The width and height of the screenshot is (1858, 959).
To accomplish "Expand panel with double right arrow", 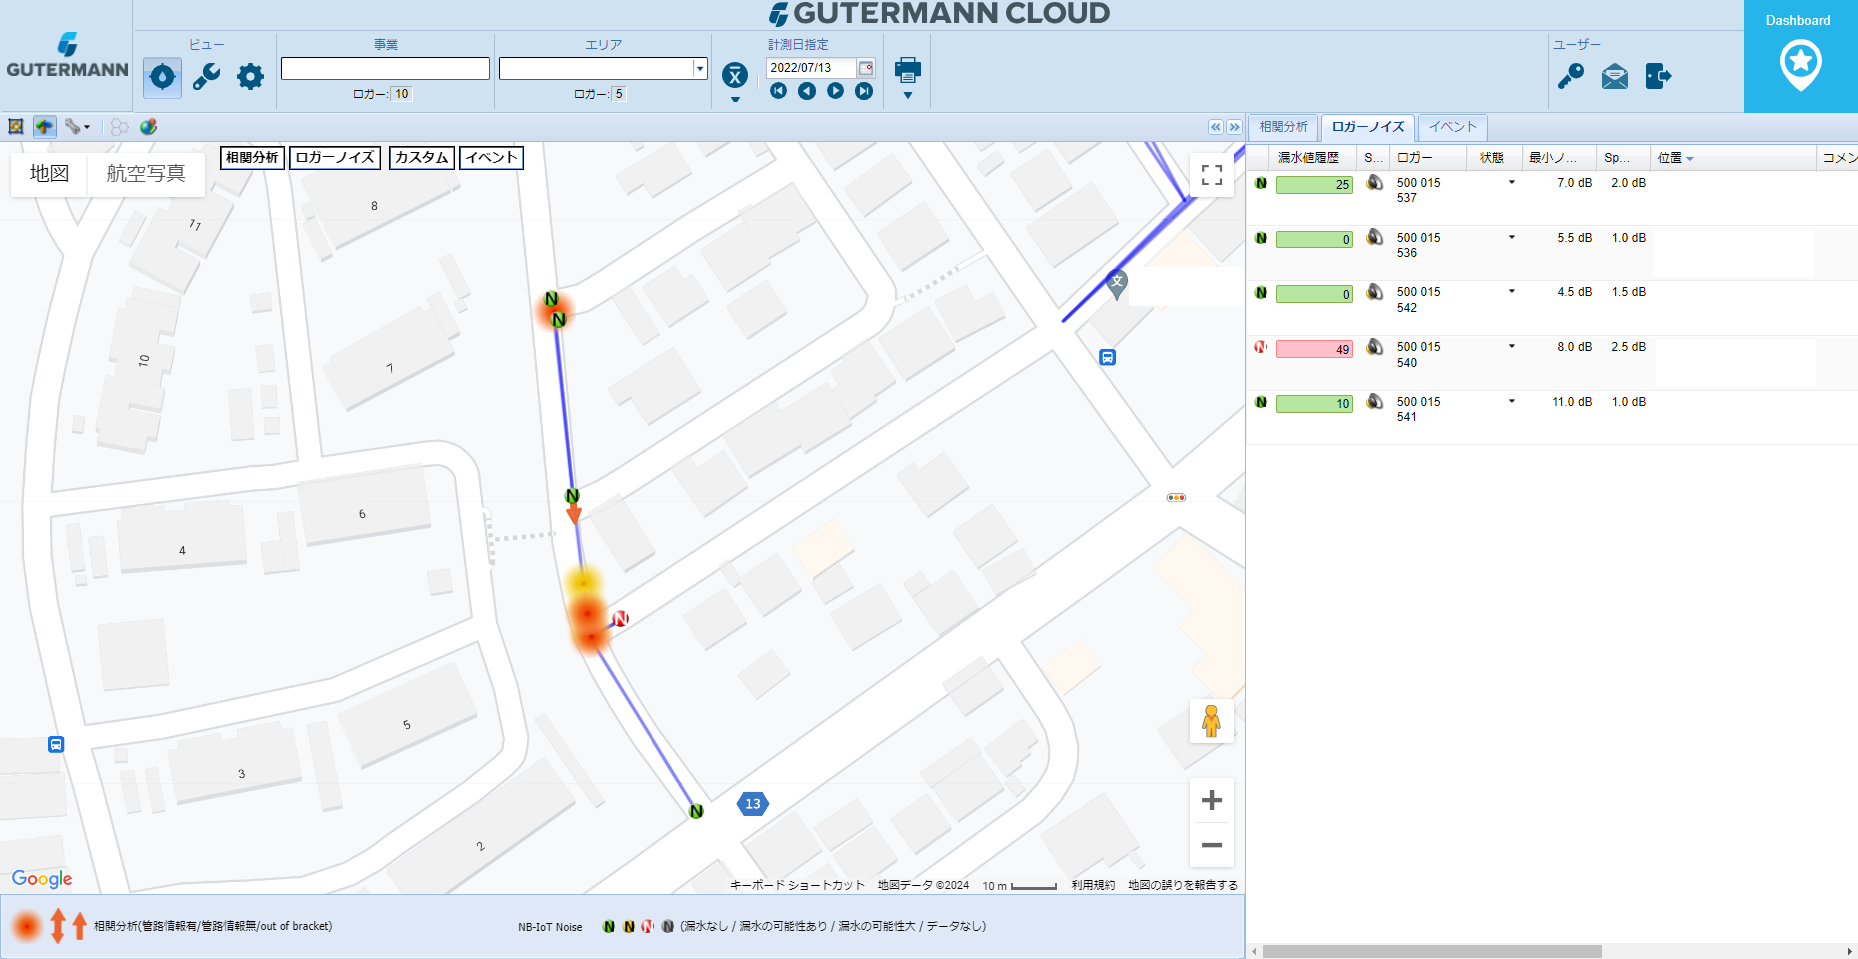I will pos(1234,127).
